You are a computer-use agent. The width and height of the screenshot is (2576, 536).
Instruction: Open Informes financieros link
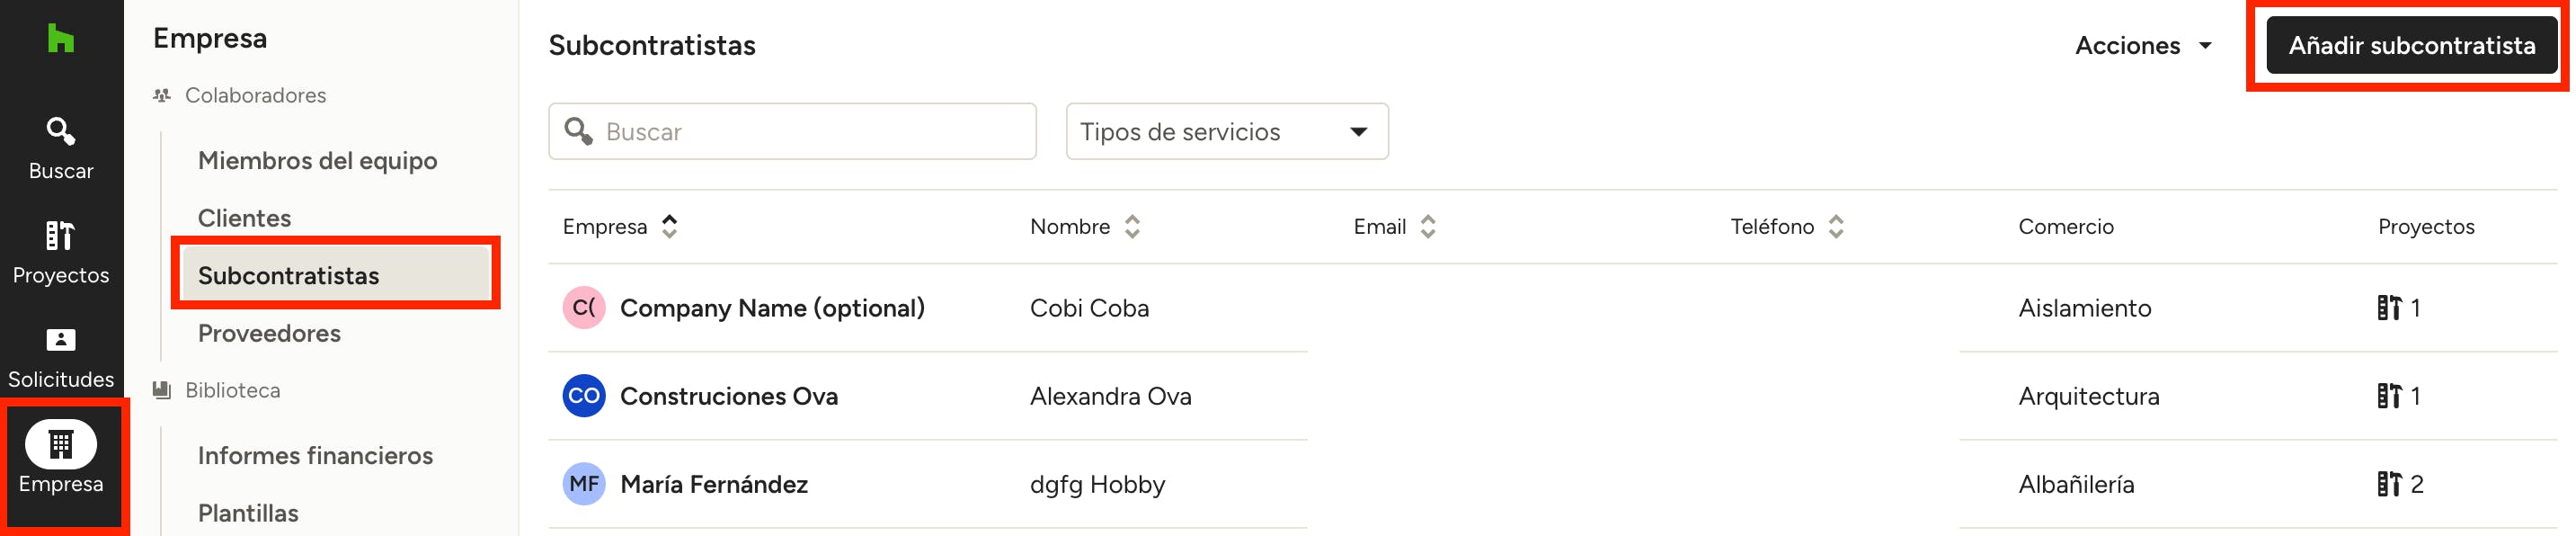[x=315, y=455]
